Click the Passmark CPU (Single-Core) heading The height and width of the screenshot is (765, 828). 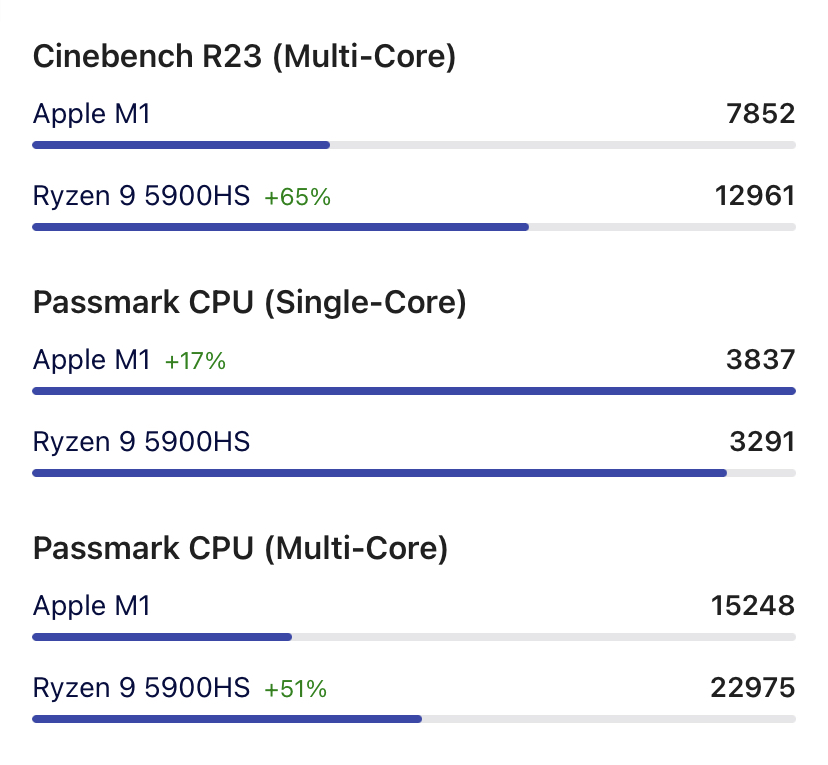(249, 303)
